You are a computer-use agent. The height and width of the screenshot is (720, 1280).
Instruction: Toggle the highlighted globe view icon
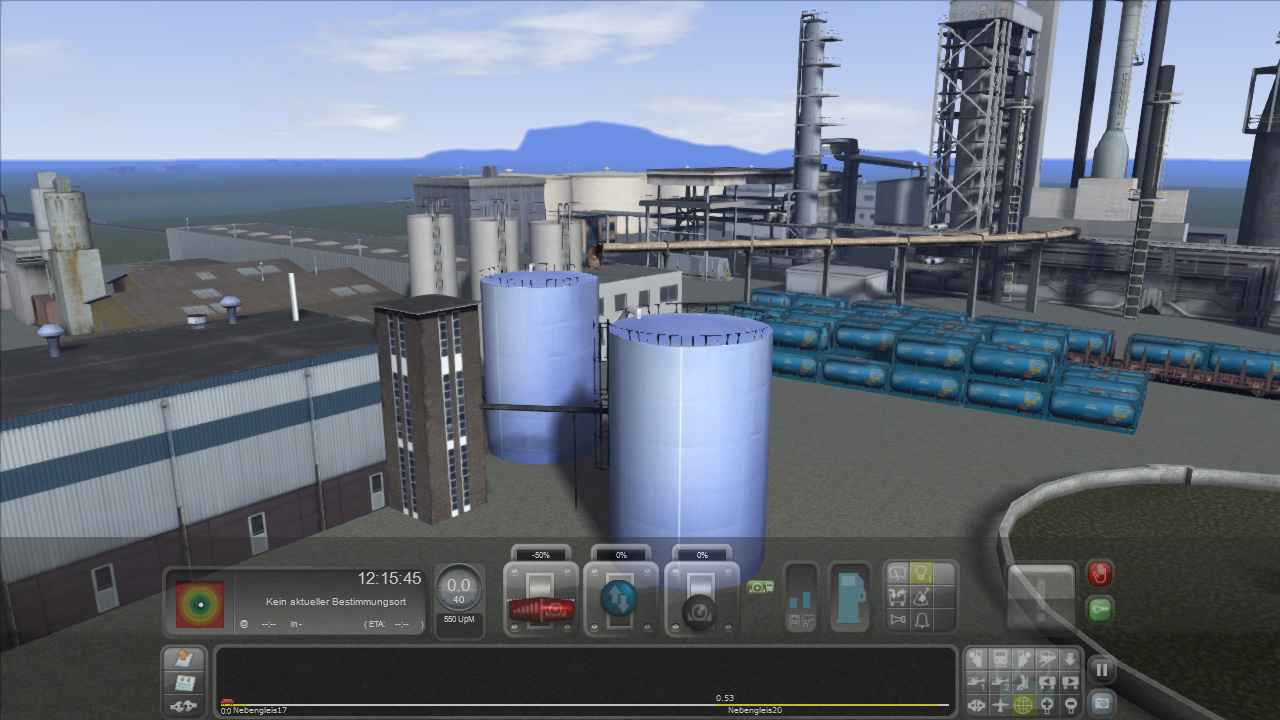(x=1023, y=706)
